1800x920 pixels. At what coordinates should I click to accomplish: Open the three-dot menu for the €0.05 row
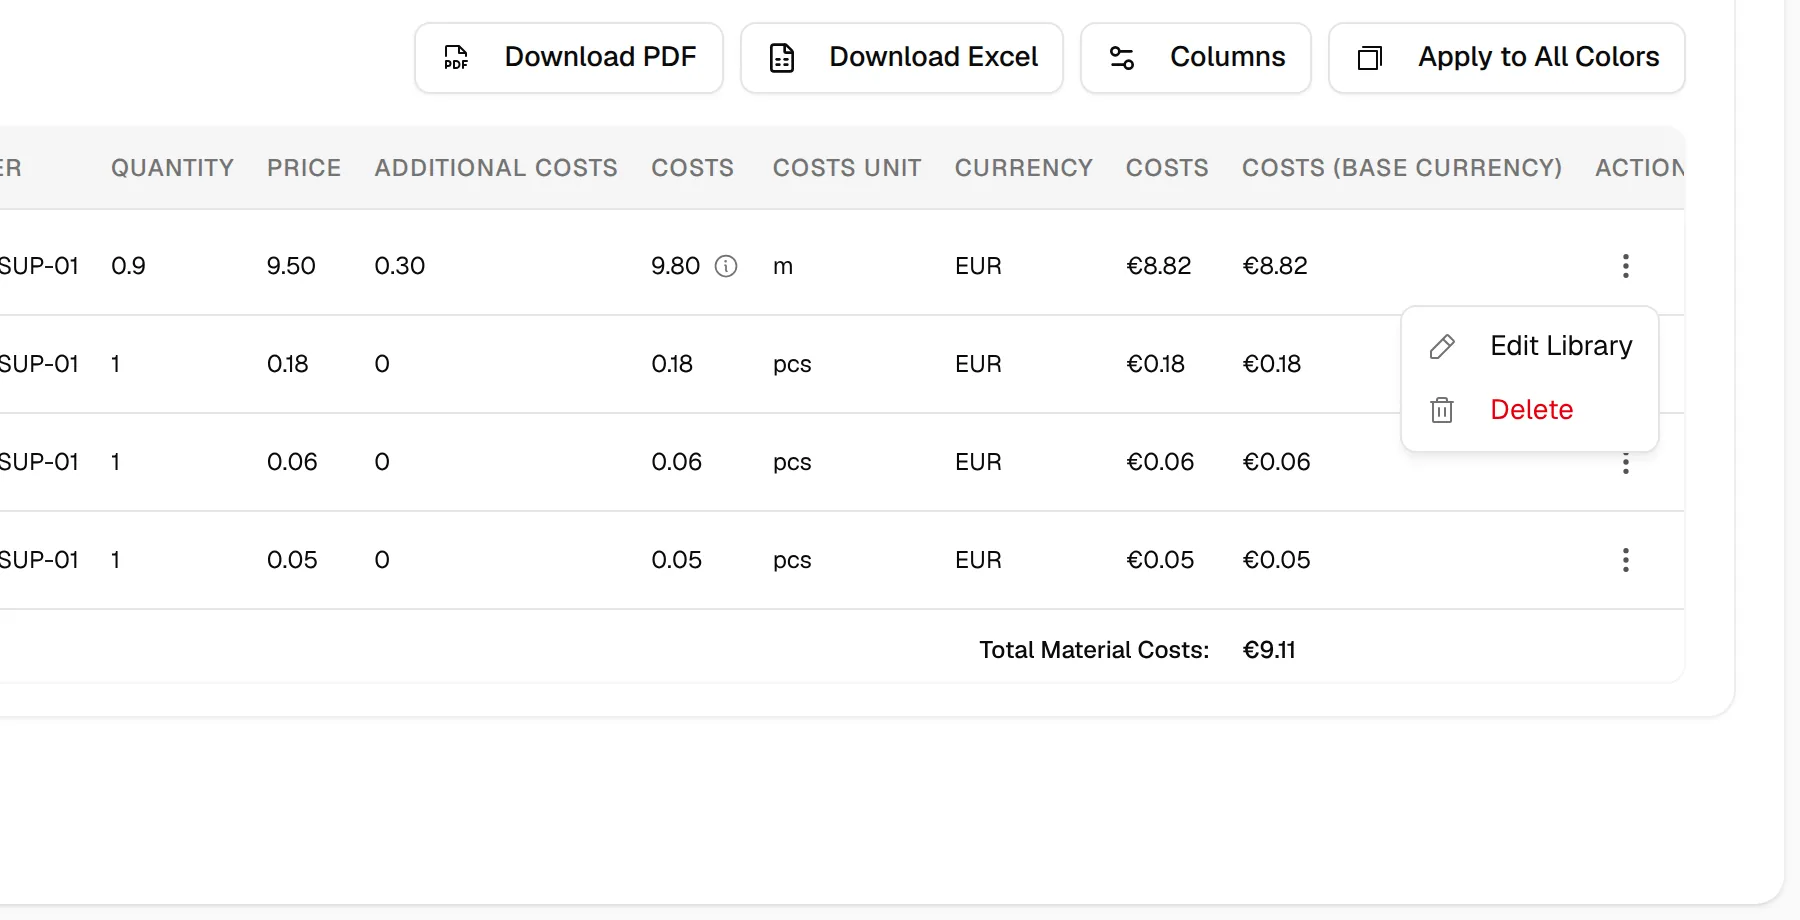click(x=1626, y=560)
